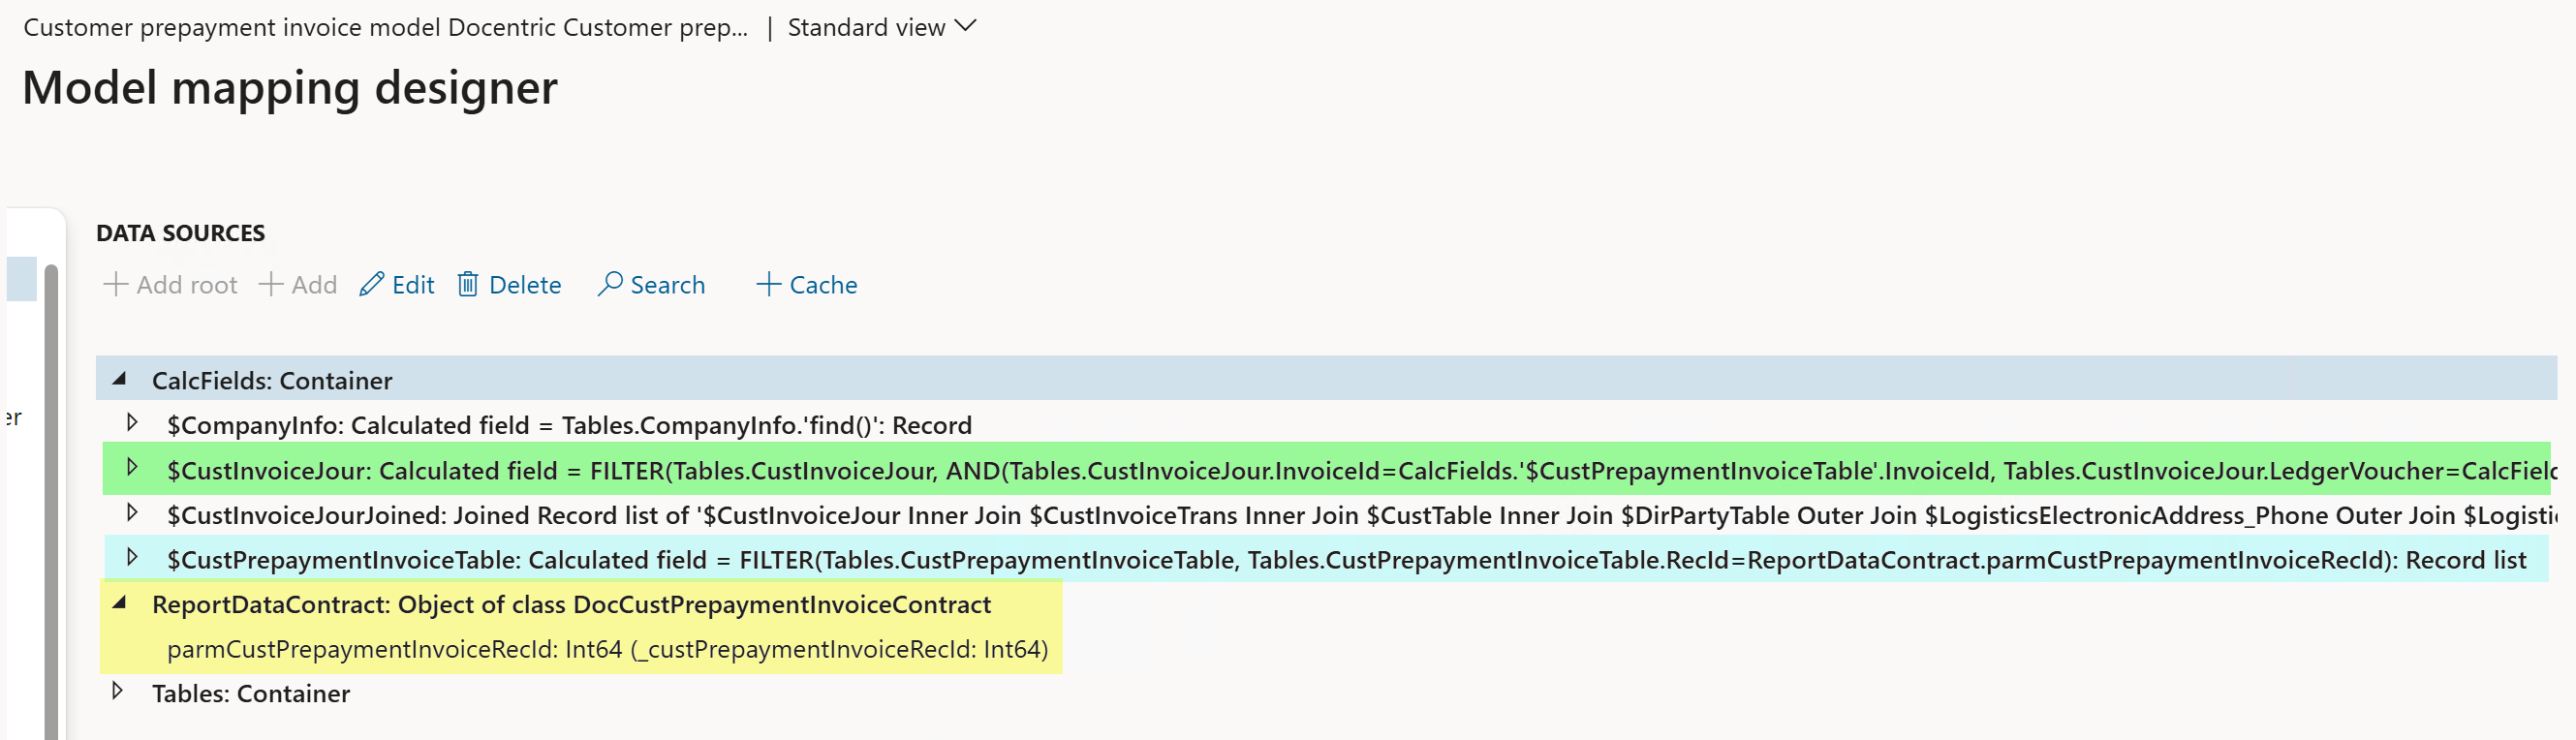Click the Delete button label

click(525, 285)
